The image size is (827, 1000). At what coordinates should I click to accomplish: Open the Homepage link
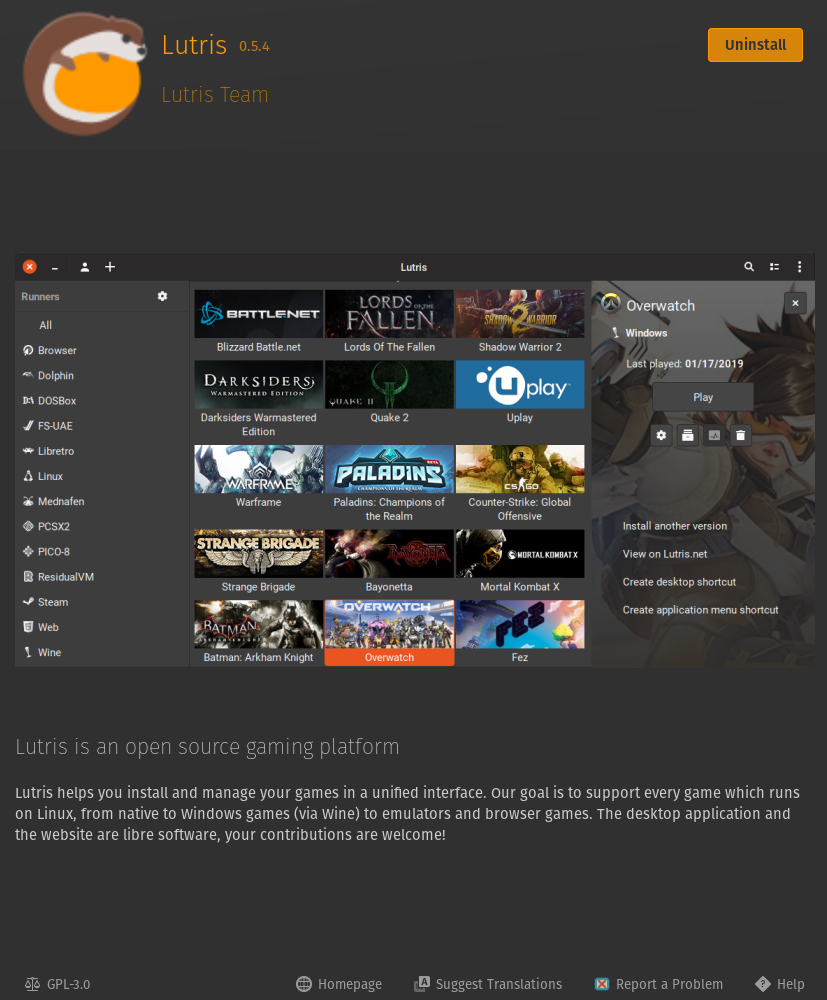(339, 984)
